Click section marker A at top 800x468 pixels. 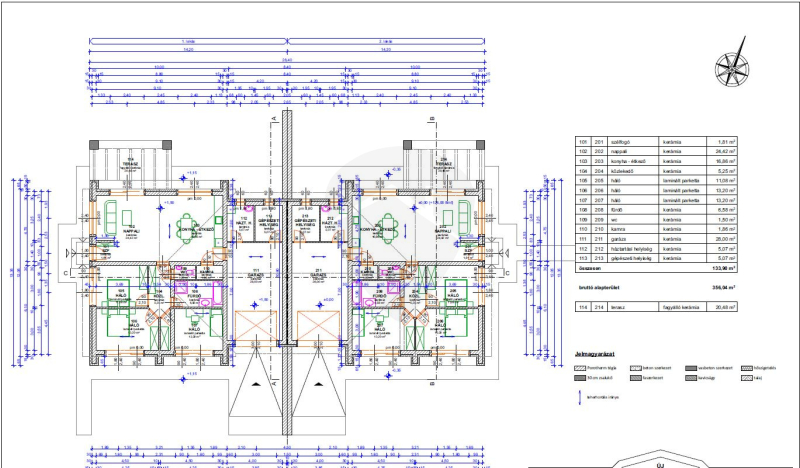tap(273, 118)
